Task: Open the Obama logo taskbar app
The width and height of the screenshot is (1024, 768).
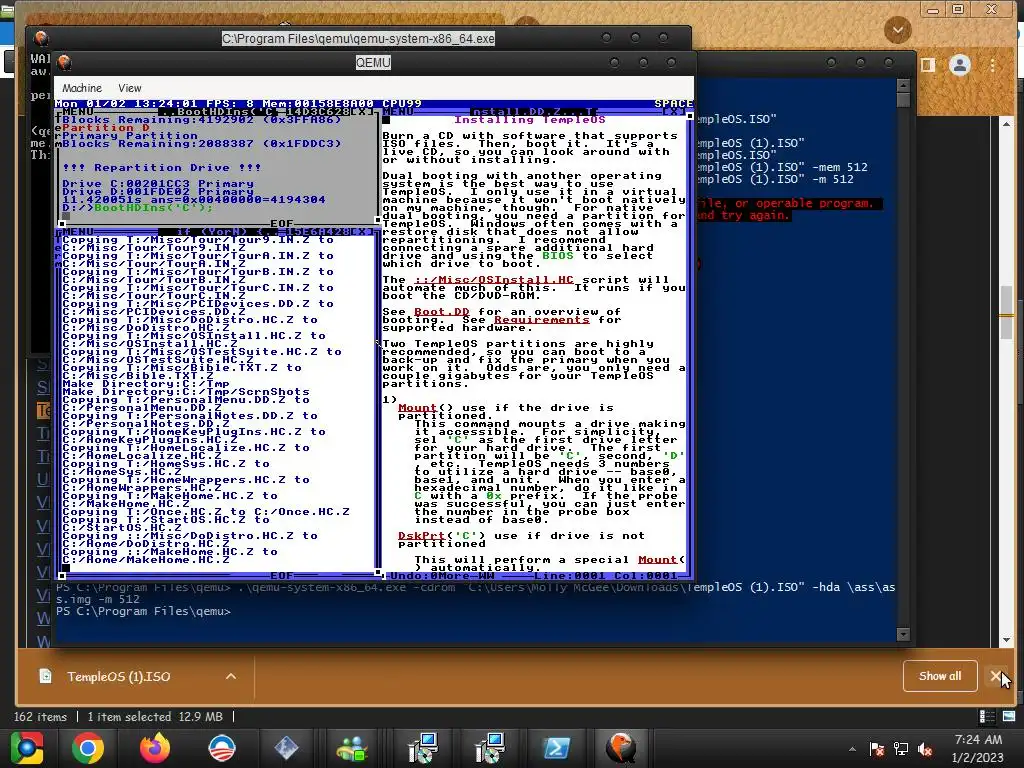Action: tap(221, 748)
